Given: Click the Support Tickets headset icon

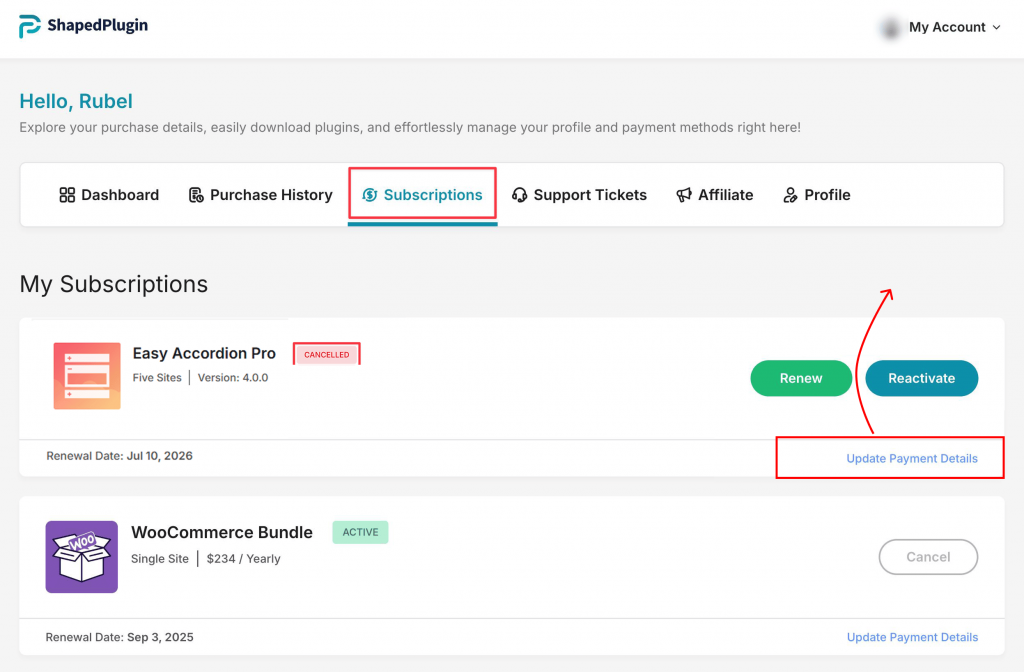Looking at the screenshot, I should click(519, 195).
